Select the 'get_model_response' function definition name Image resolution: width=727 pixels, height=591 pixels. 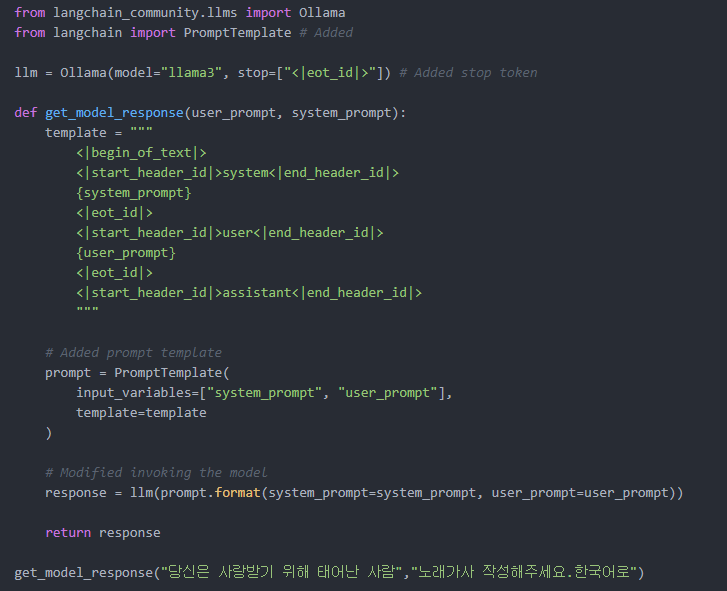114,113
